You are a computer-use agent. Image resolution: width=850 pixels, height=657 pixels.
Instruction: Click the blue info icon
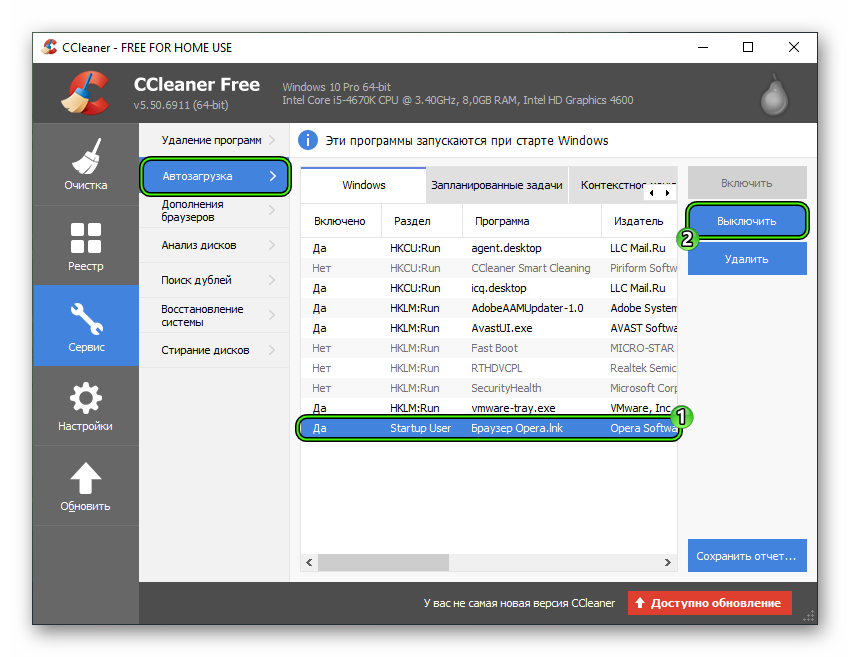pos(310,141)
